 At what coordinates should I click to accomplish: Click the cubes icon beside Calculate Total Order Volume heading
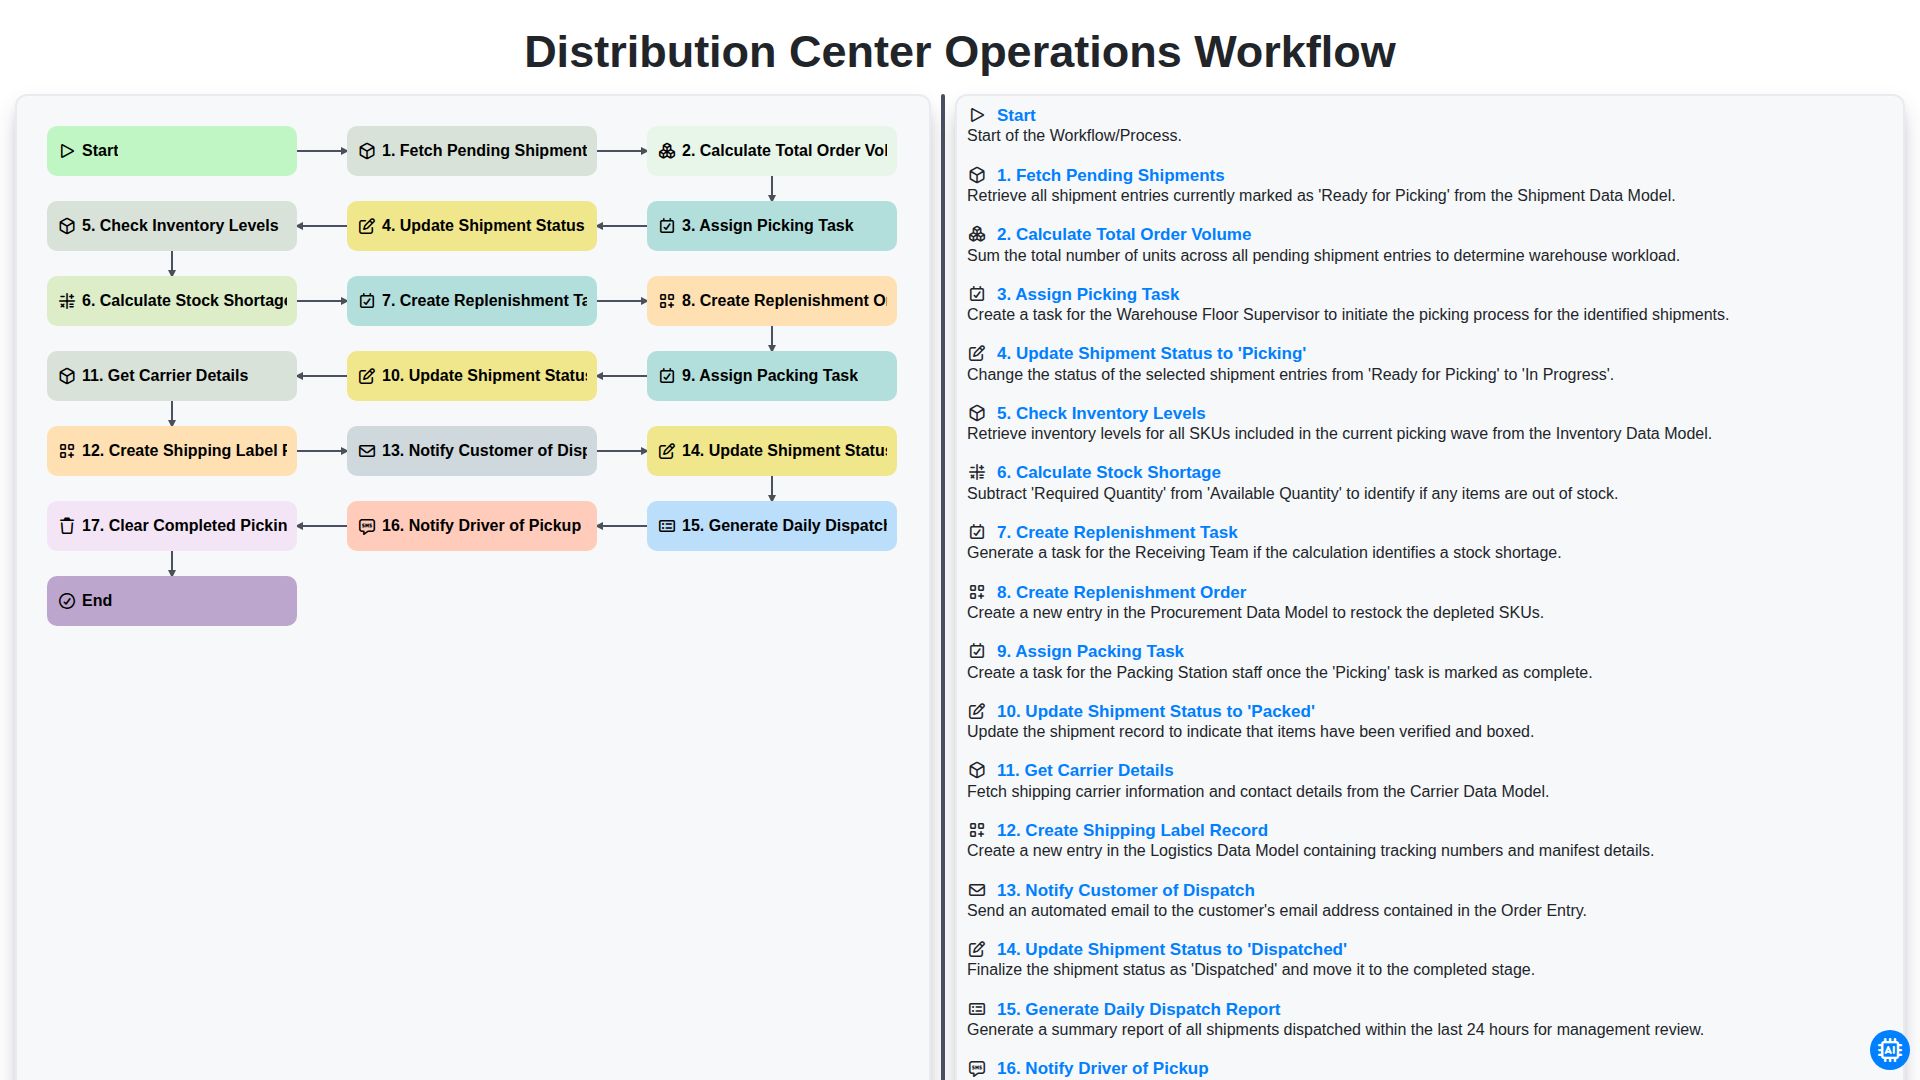(977, 235)
